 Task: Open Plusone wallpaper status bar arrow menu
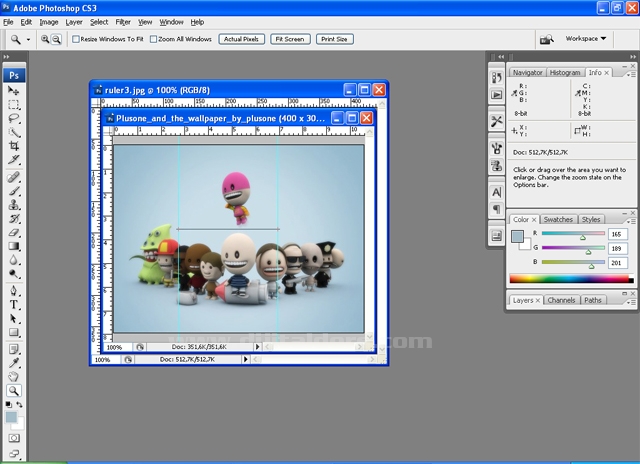(257, 347)
